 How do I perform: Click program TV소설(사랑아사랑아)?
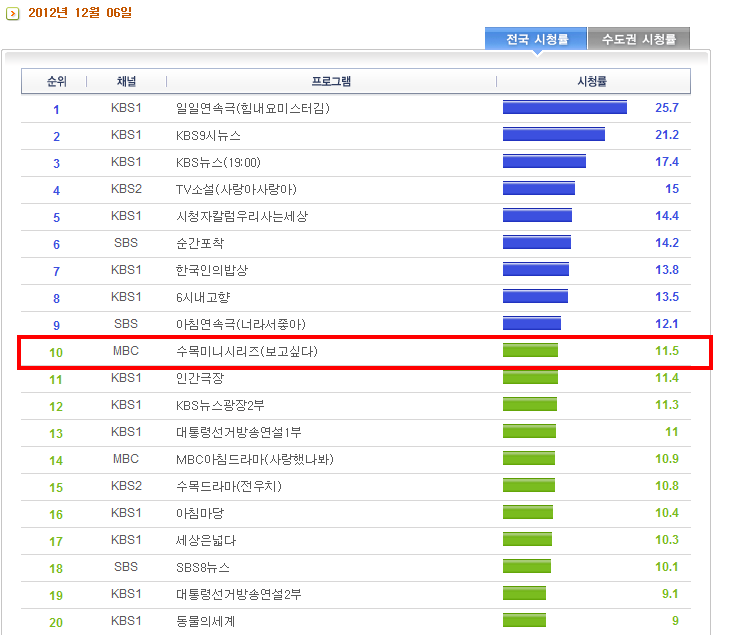pos(236,189)
